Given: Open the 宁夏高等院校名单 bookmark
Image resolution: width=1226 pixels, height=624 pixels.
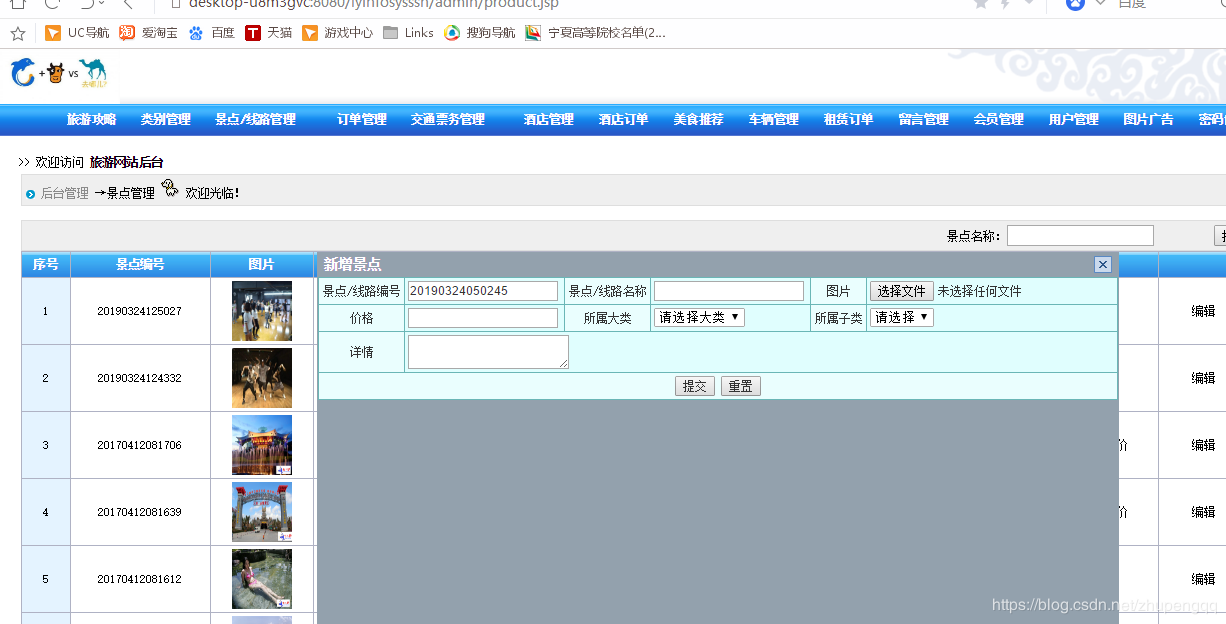Looking at the screenshot, I should [595, 33].
